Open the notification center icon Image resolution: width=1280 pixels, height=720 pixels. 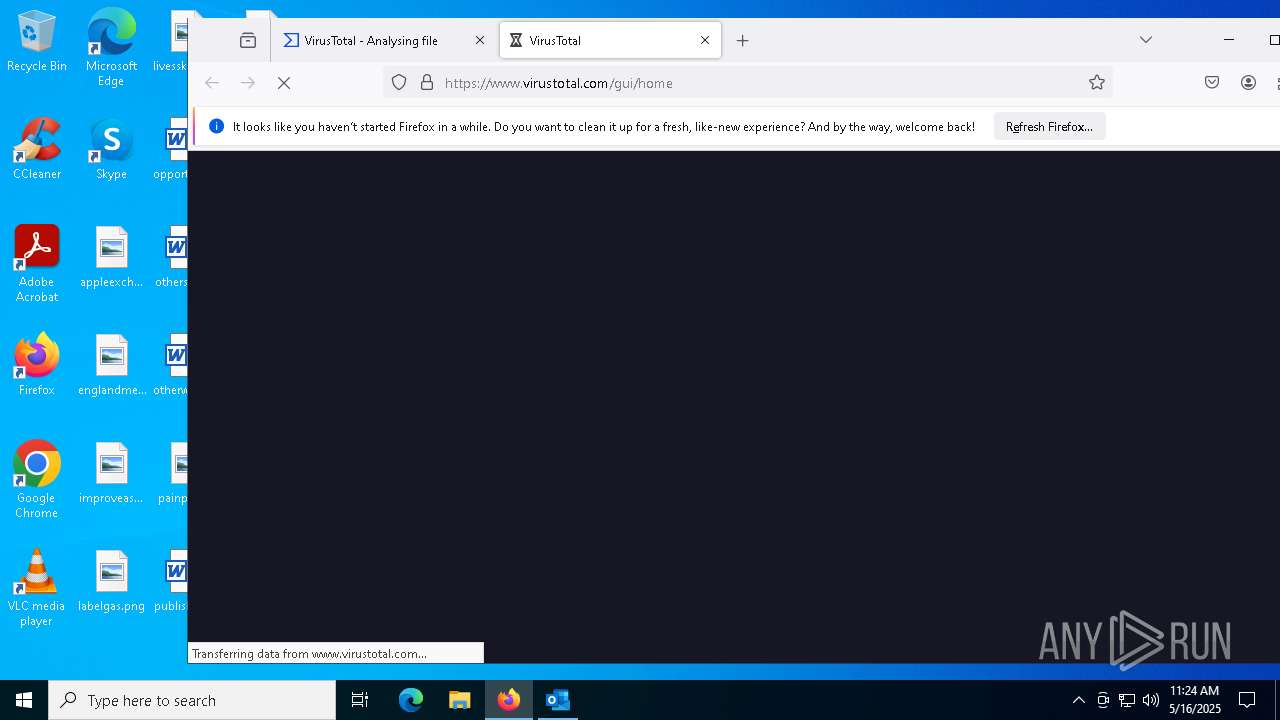click(x=1247, y=700)
